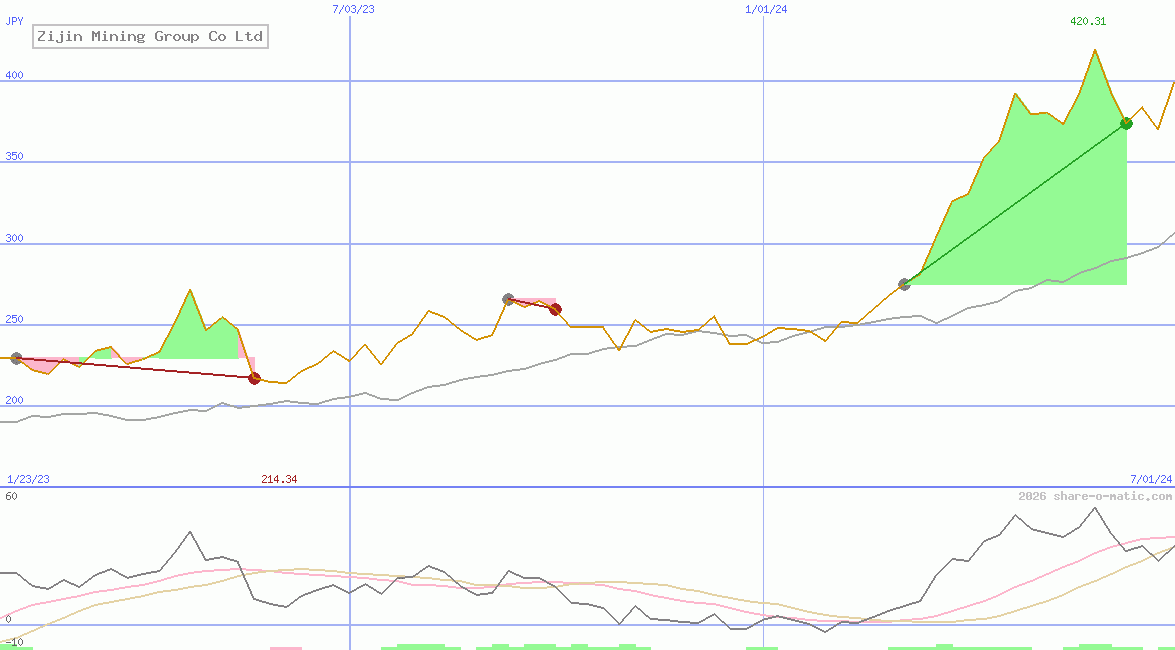Click the large green shaded profit area
Screen dimensions: 1175x650
tap(1040, 230)
